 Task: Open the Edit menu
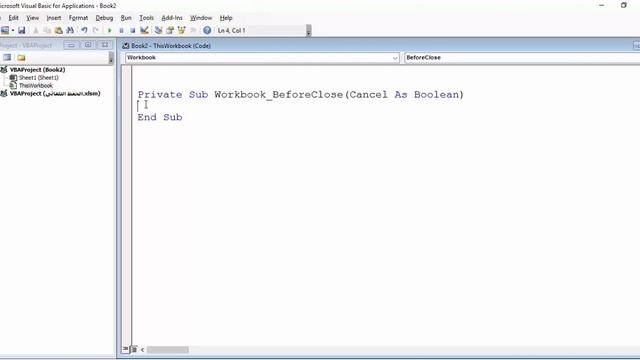click(13, 18)
